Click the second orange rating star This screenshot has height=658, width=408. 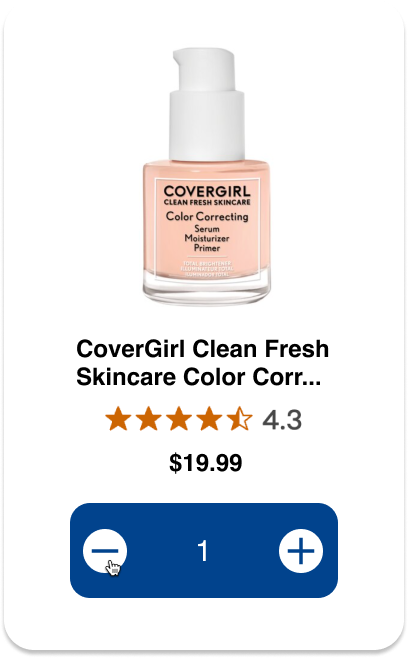149,418
